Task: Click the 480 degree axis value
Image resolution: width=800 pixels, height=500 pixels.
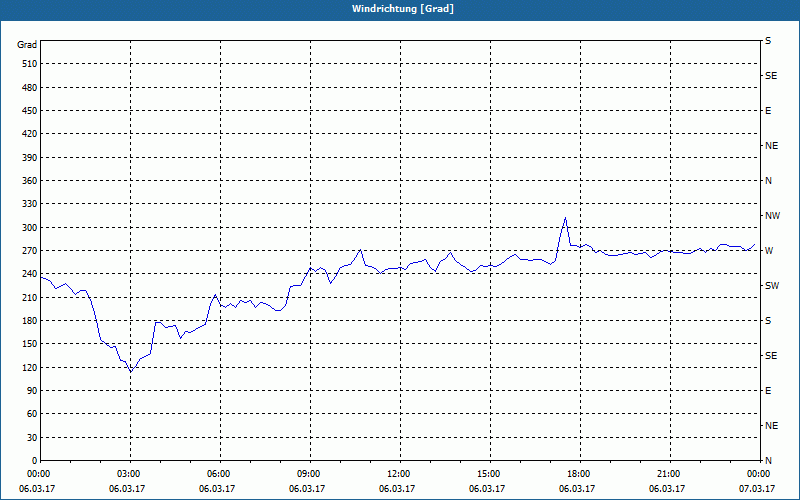Action: [30, 88]
